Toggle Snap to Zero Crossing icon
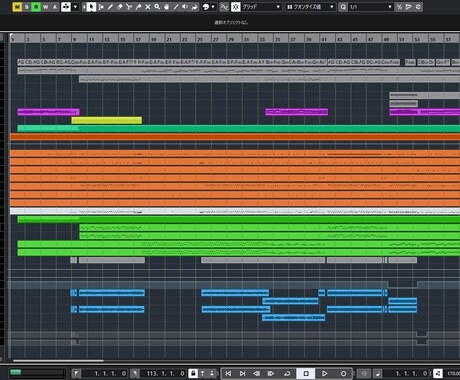 coord(224,7)
